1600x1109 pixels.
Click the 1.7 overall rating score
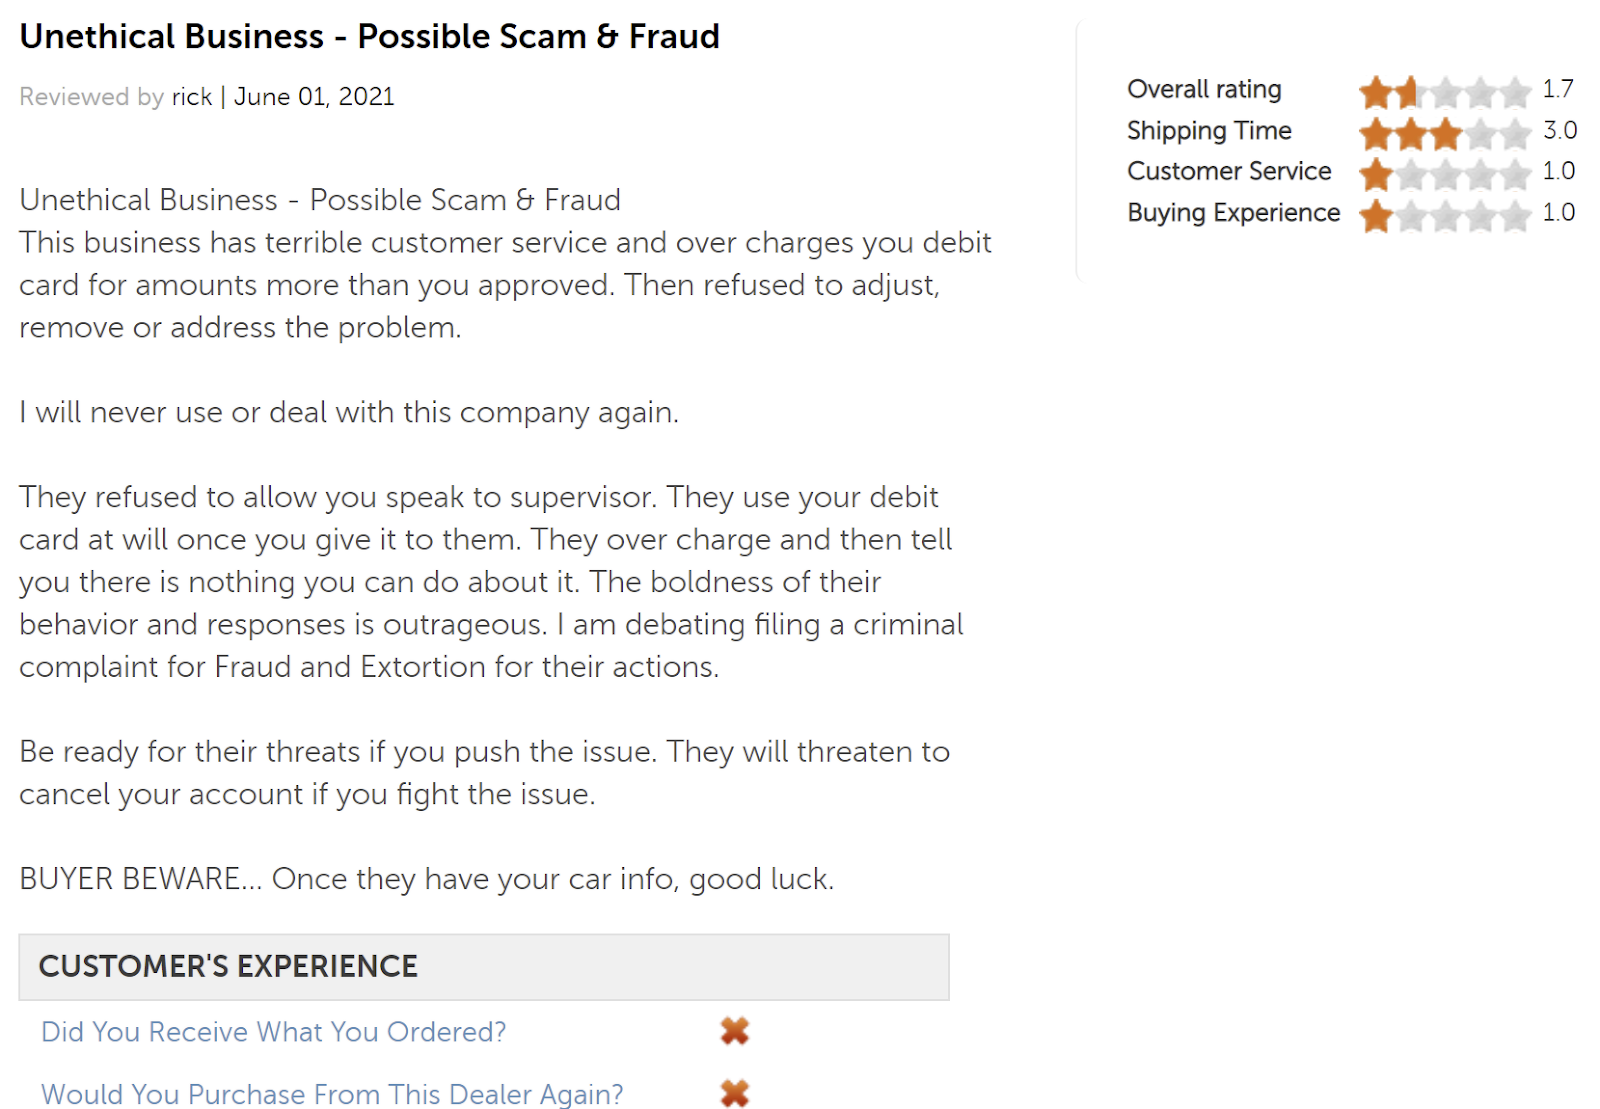click(x=1558, y=90)
